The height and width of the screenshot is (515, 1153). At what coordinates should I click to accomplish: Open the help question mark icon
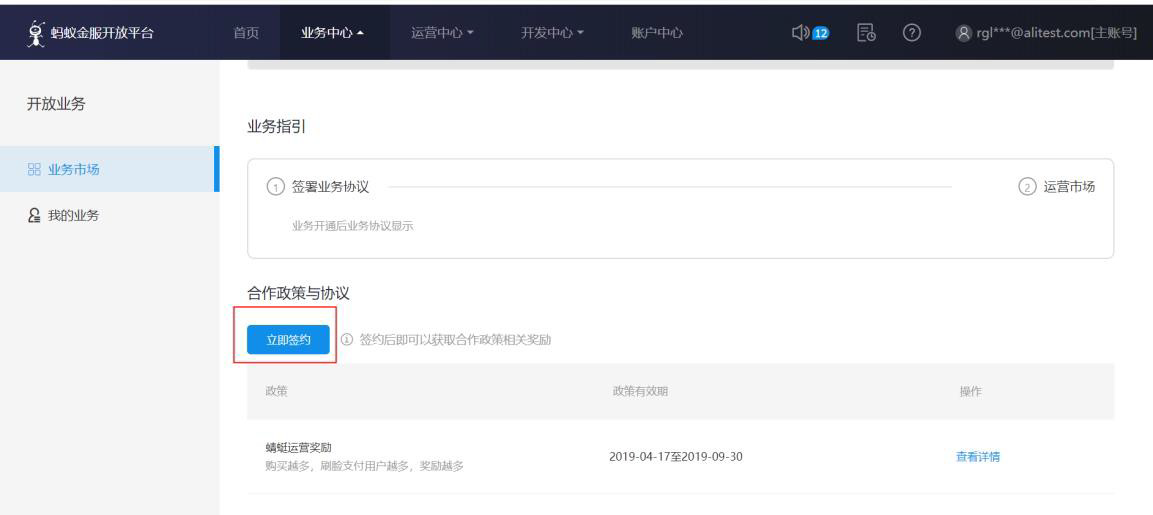[912, 32]
